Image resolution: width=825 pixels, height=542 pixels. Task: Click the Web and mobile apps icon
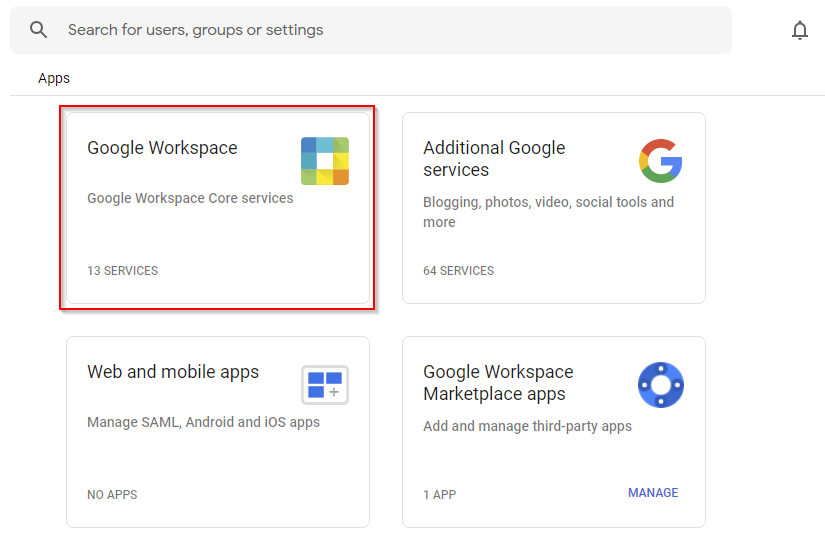325,385
